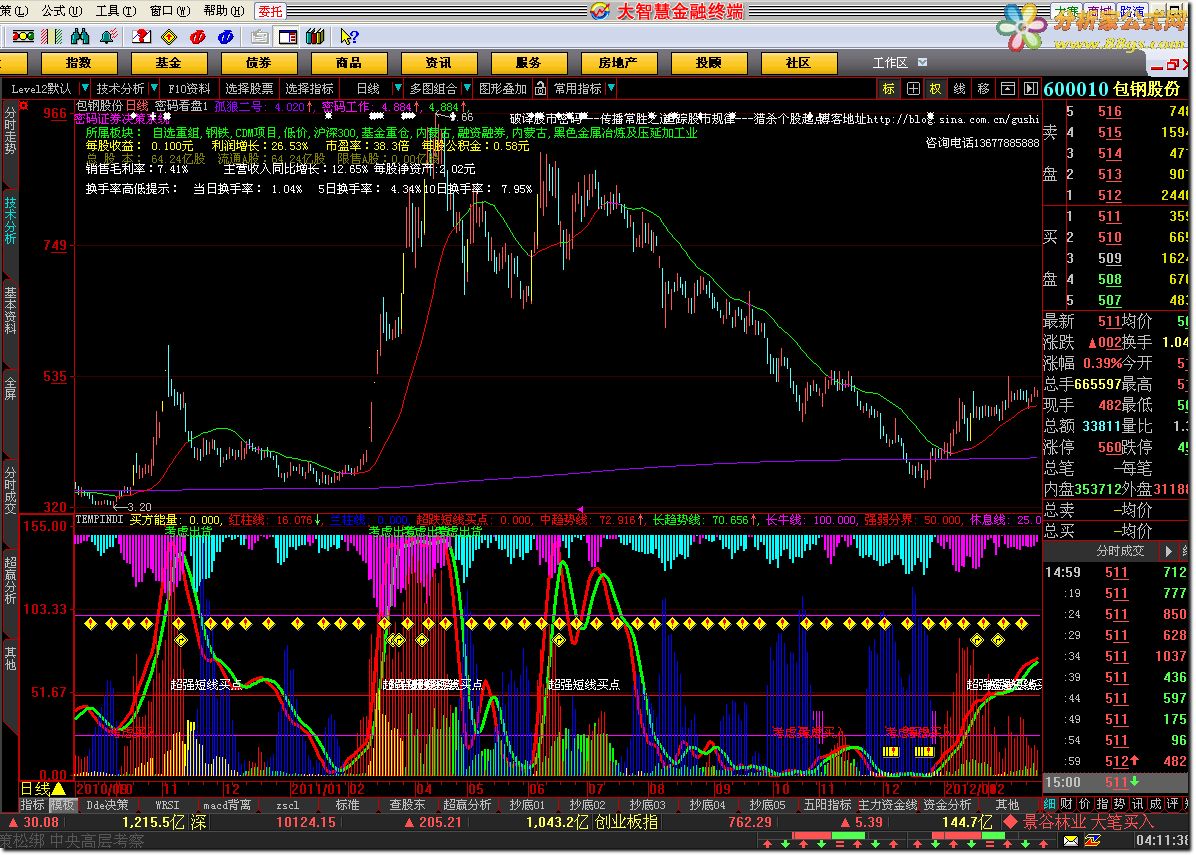Click the 选择指标 button
The image size is (1196, 855).
[x=309, y=88]
